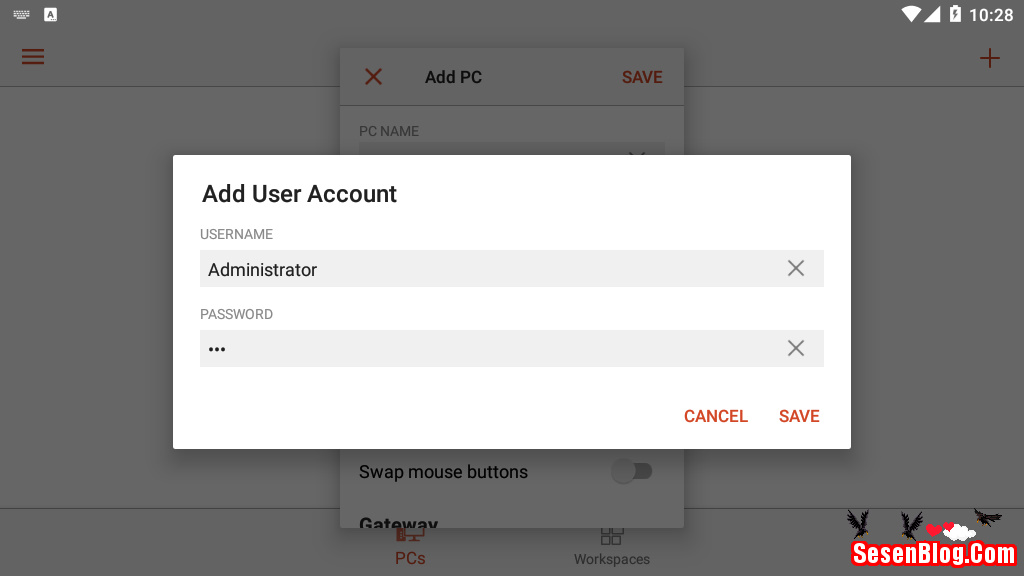Clear the password field with X icon
This screenshot has height=576, width=1024.
795,348
